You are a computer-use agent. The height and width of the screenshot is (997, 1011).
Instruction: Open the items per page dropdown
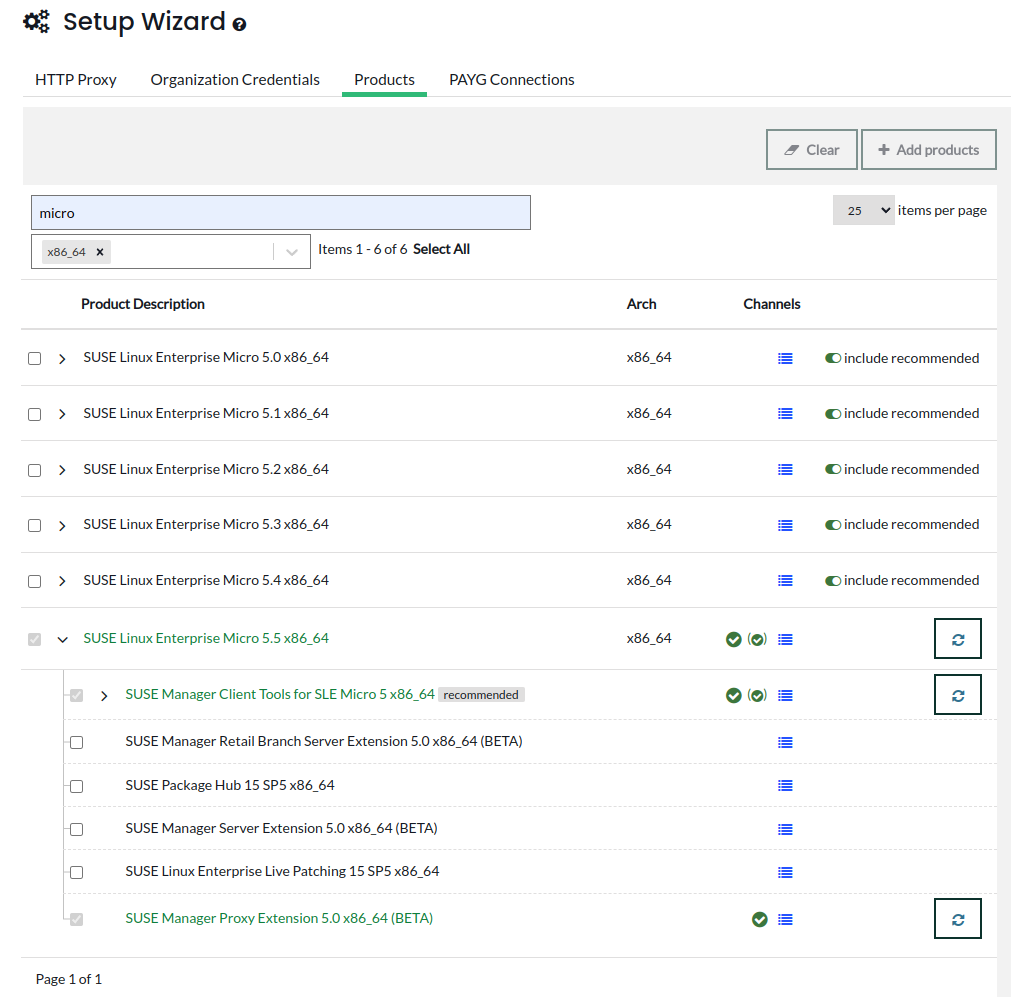pyautogui.click(x=863, y=210)
